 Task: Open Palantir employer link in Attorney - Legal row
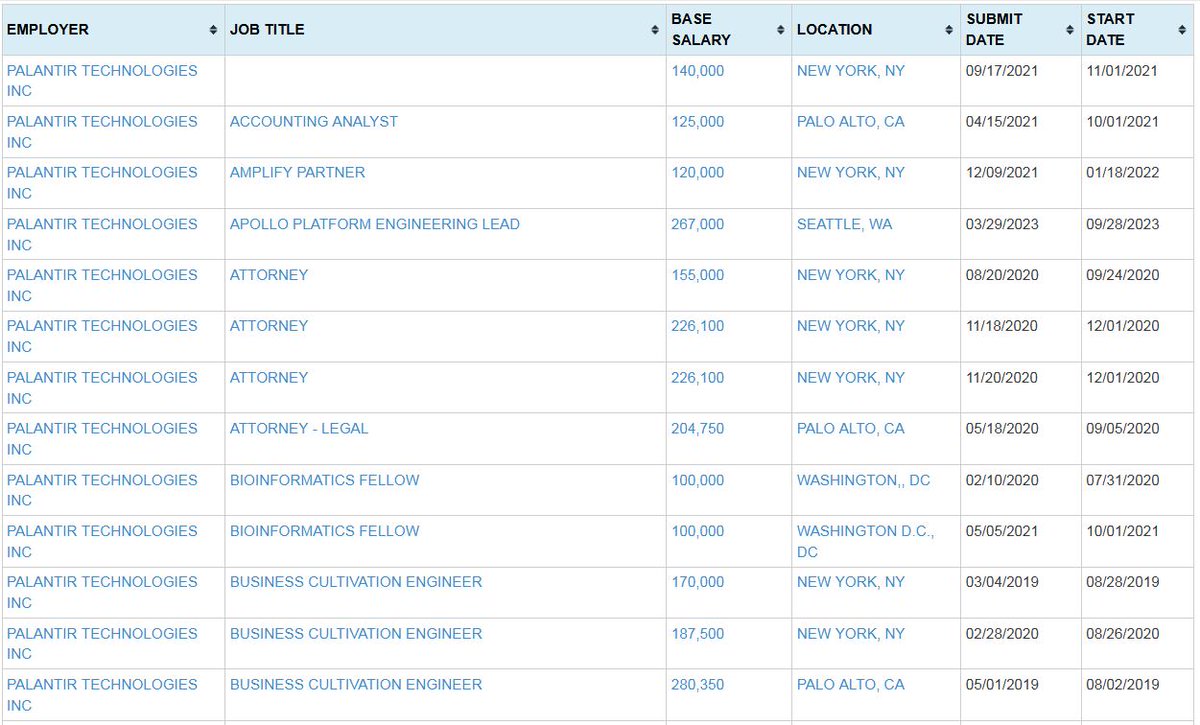click(x=102, y=439)
